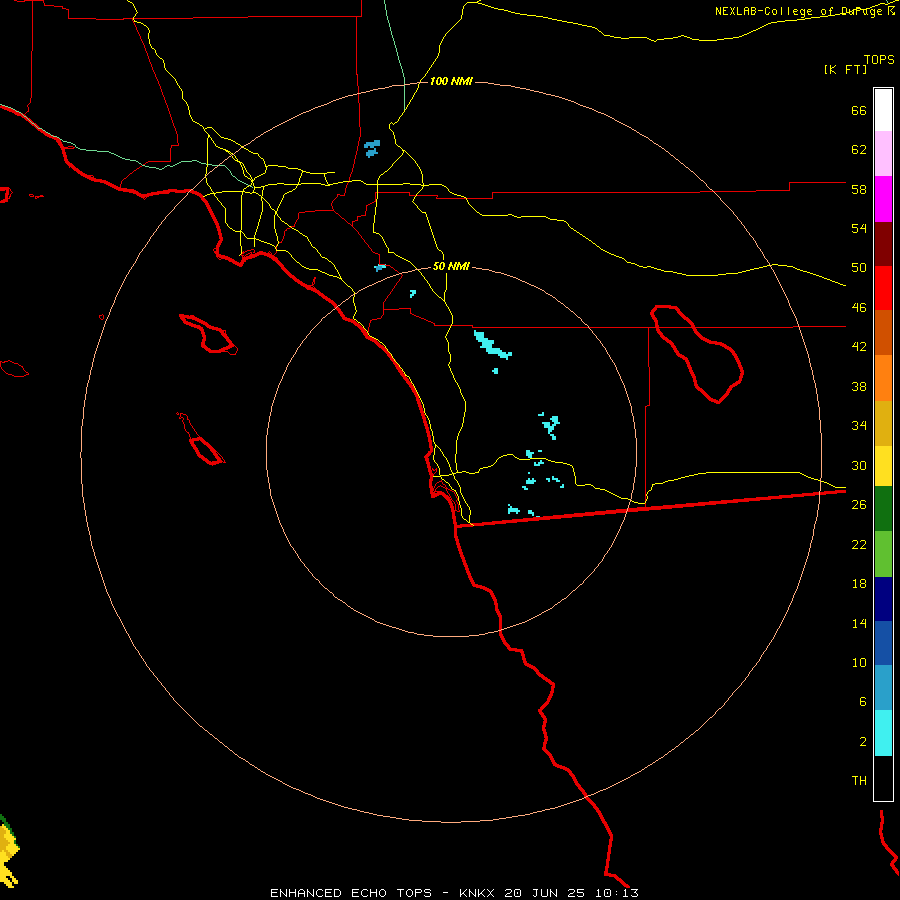
Task: Click the "2" scale label
Action: pyautogui.click(x=863, y=742)
